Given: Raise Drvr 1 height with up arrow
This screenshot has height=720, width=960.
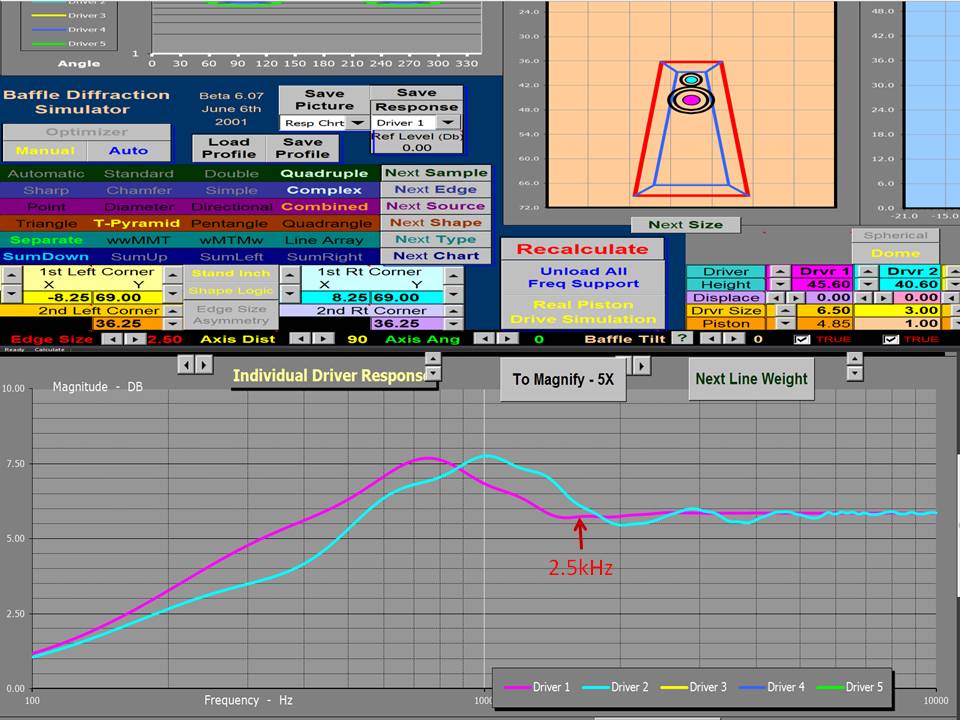Looking at the screenshot, I should pyautogui.click(x=779, y=271).
